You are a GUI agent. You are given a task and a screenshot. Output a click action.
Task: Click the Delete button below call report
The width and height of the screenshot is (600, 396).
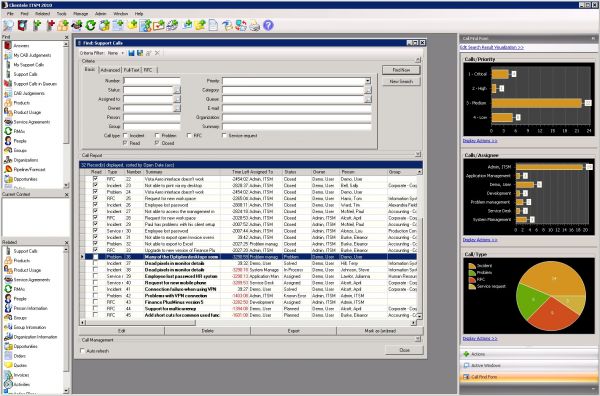coord(207,331)
